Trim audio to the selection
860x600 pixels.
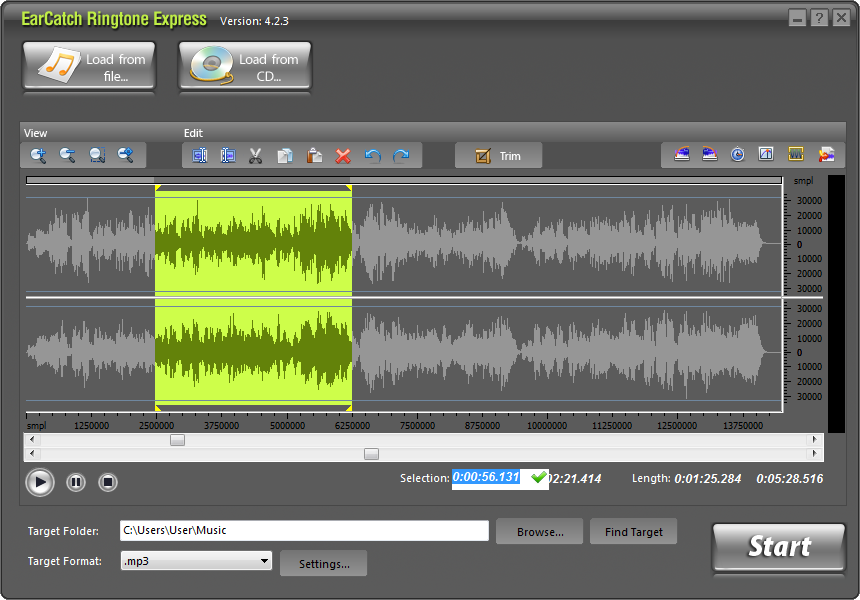click(x=499, y=156)
